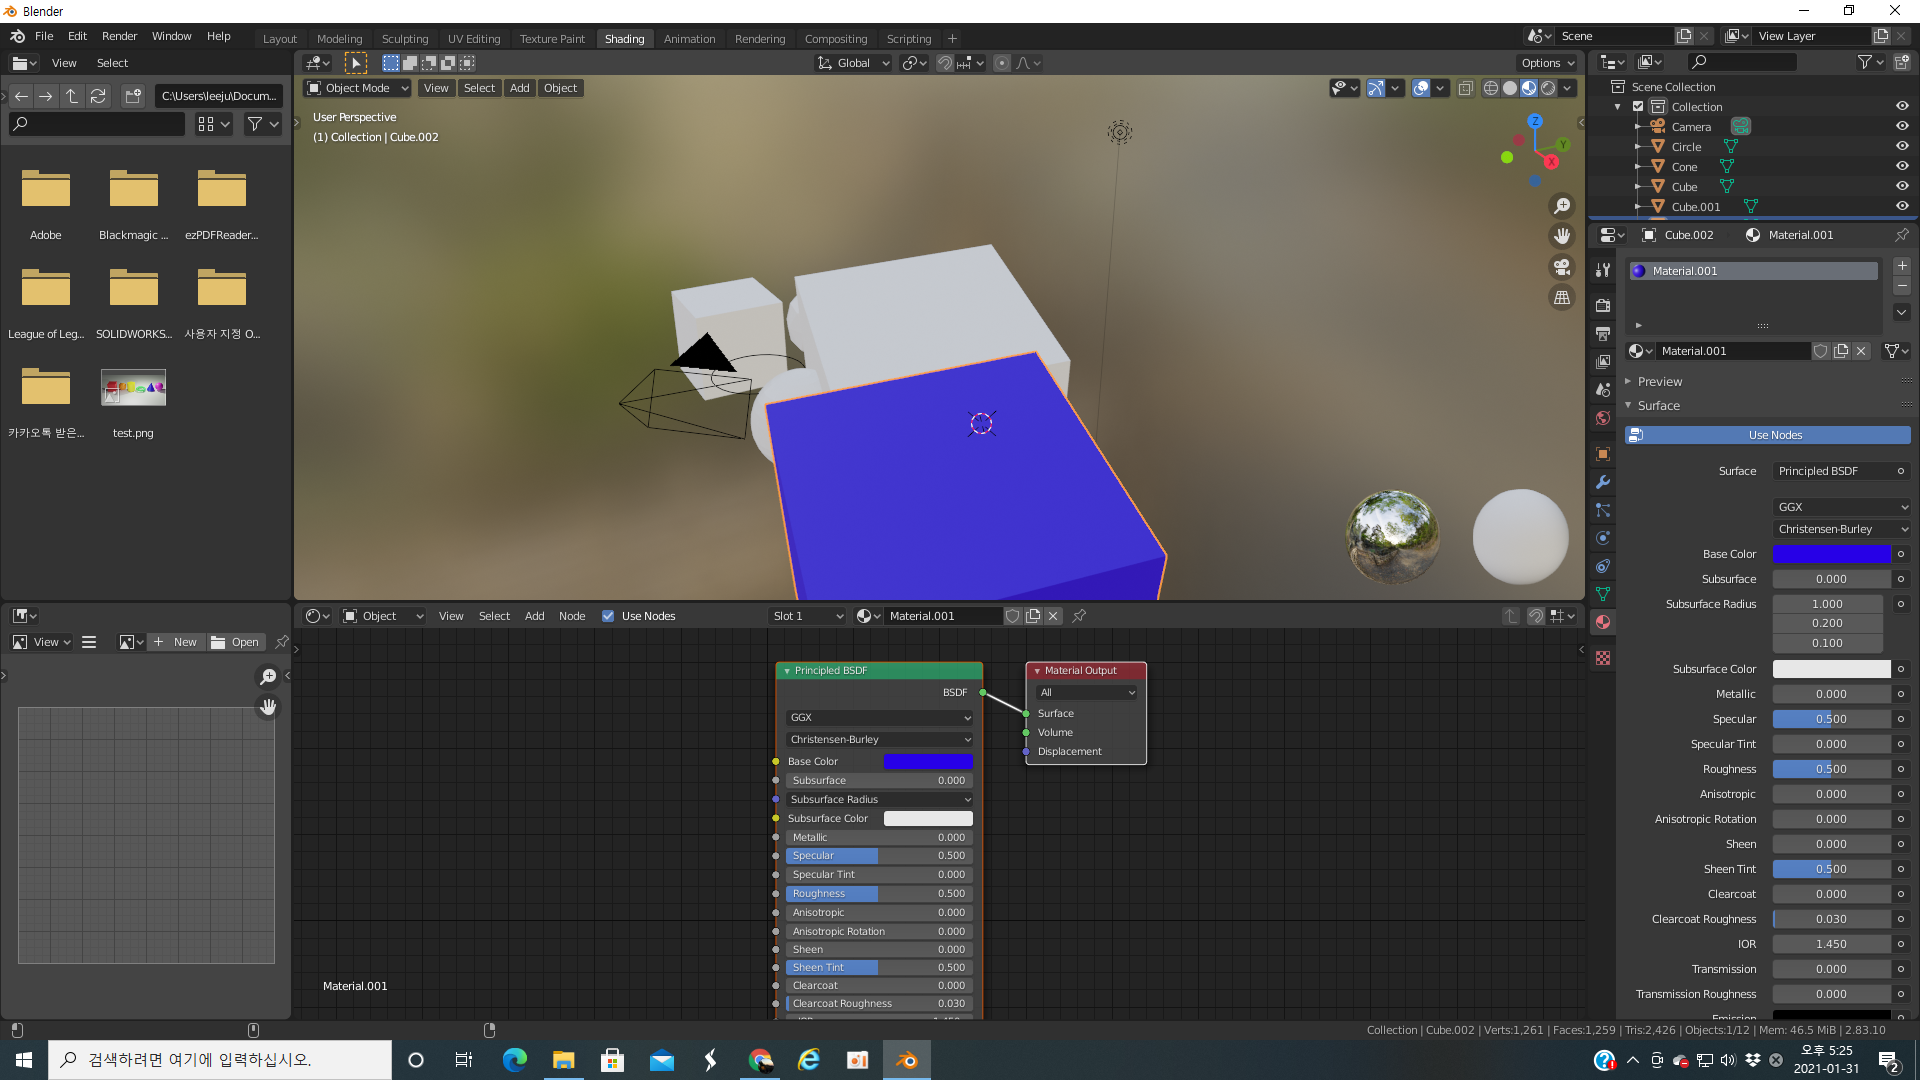This screenshot has height=1080, width=1920.
Task: Toggle camera view icon in viewport
Action: click(1561, 267)
